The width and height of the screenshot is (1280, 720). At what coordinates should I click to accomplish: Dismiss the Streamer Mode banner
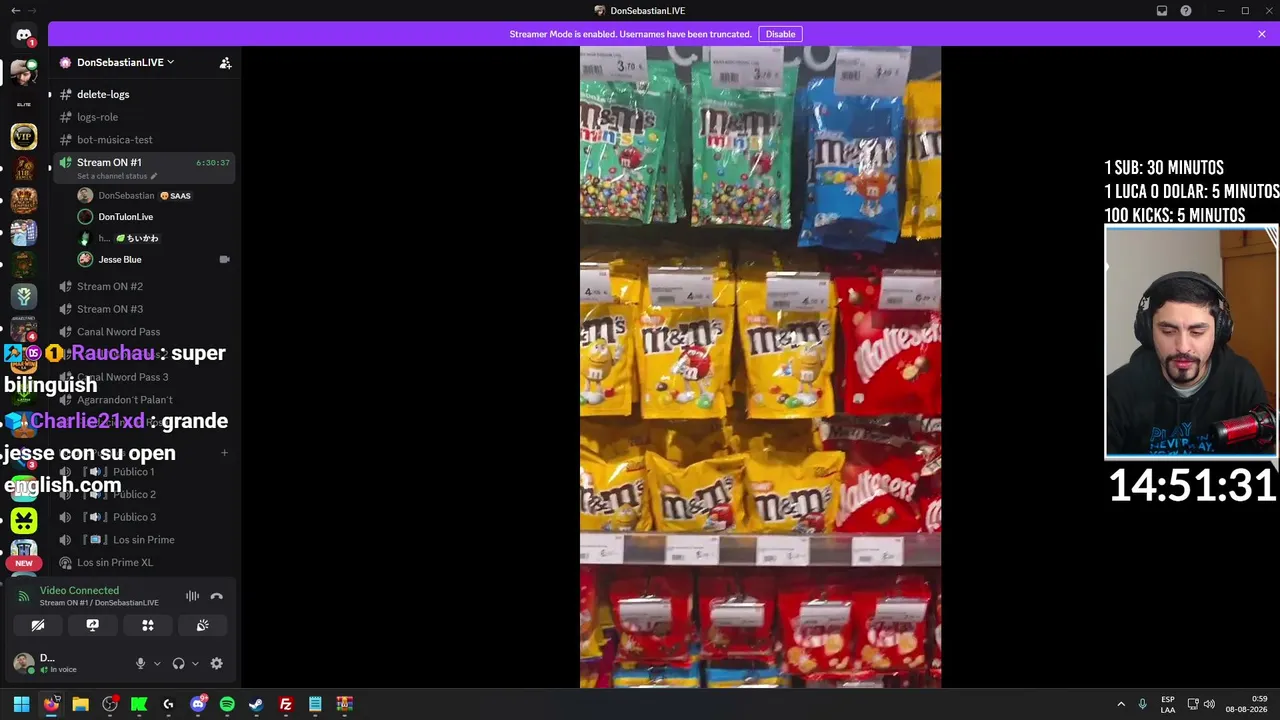click(x=1262, y=34)
